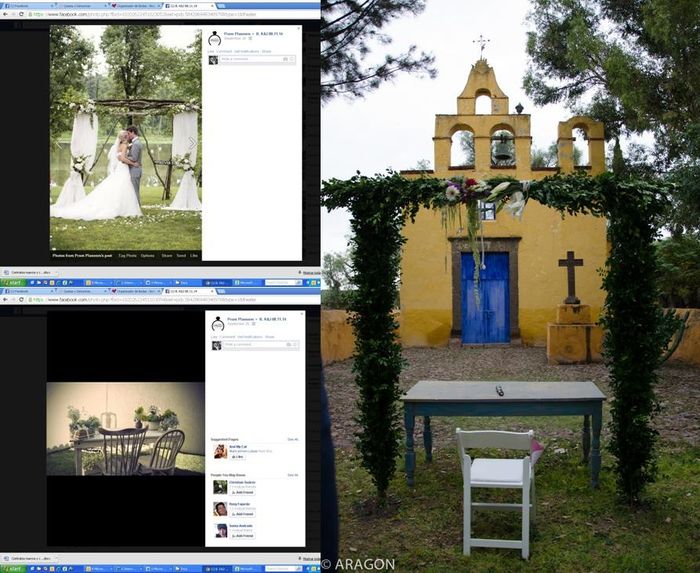This screenshot has width=700, height=573.
Task: Click the forward arrow in the upper browser
Action: [x=13, y=14]
